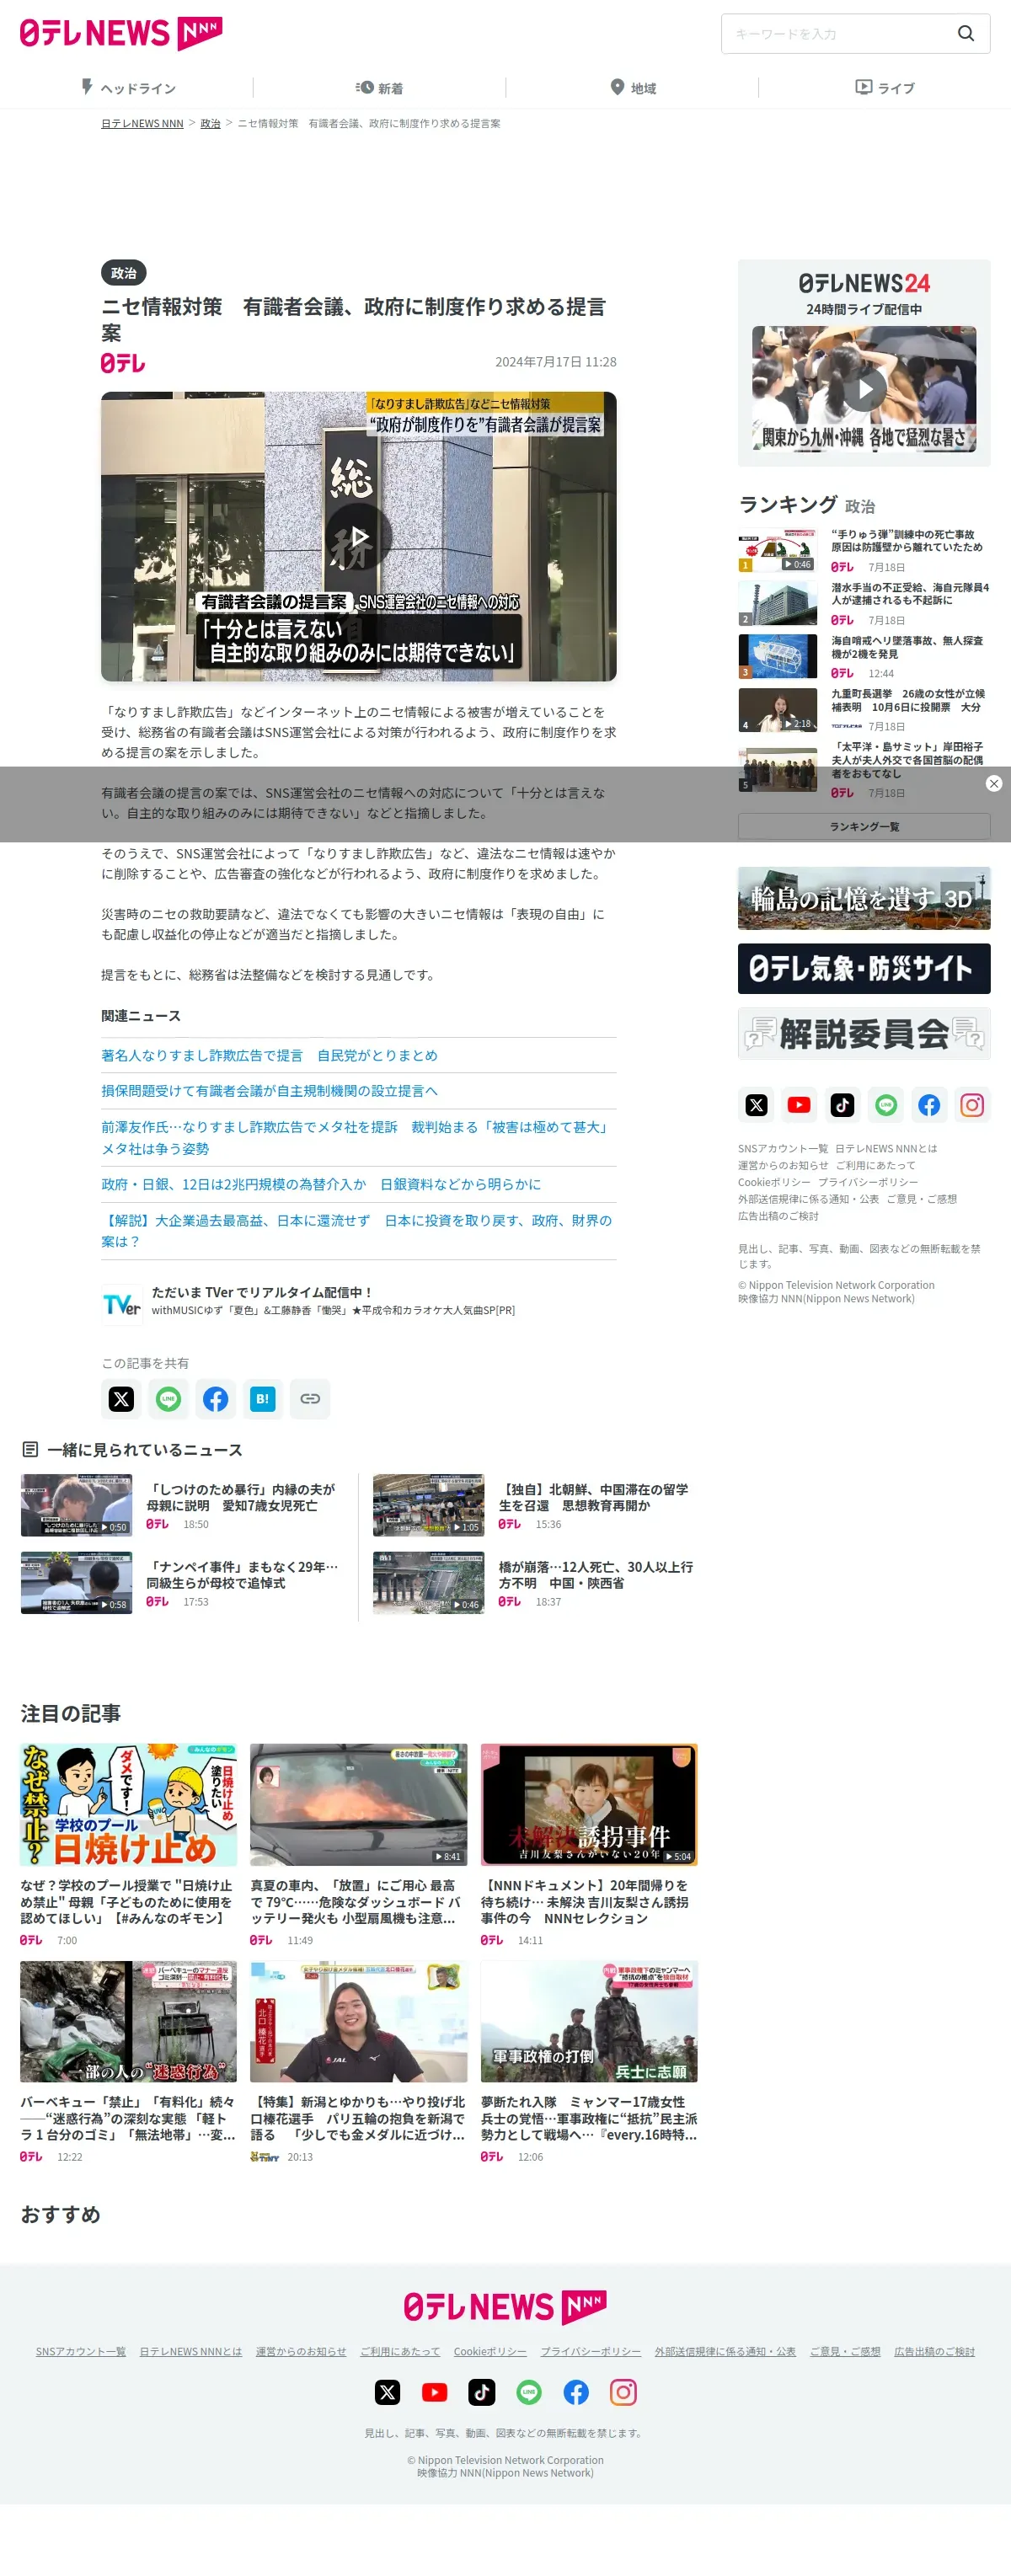This screenshot has height=2576, width=1011.
Task: Click the 日テレNEWS NNN logo in header
Action: (x=121, y=33)
